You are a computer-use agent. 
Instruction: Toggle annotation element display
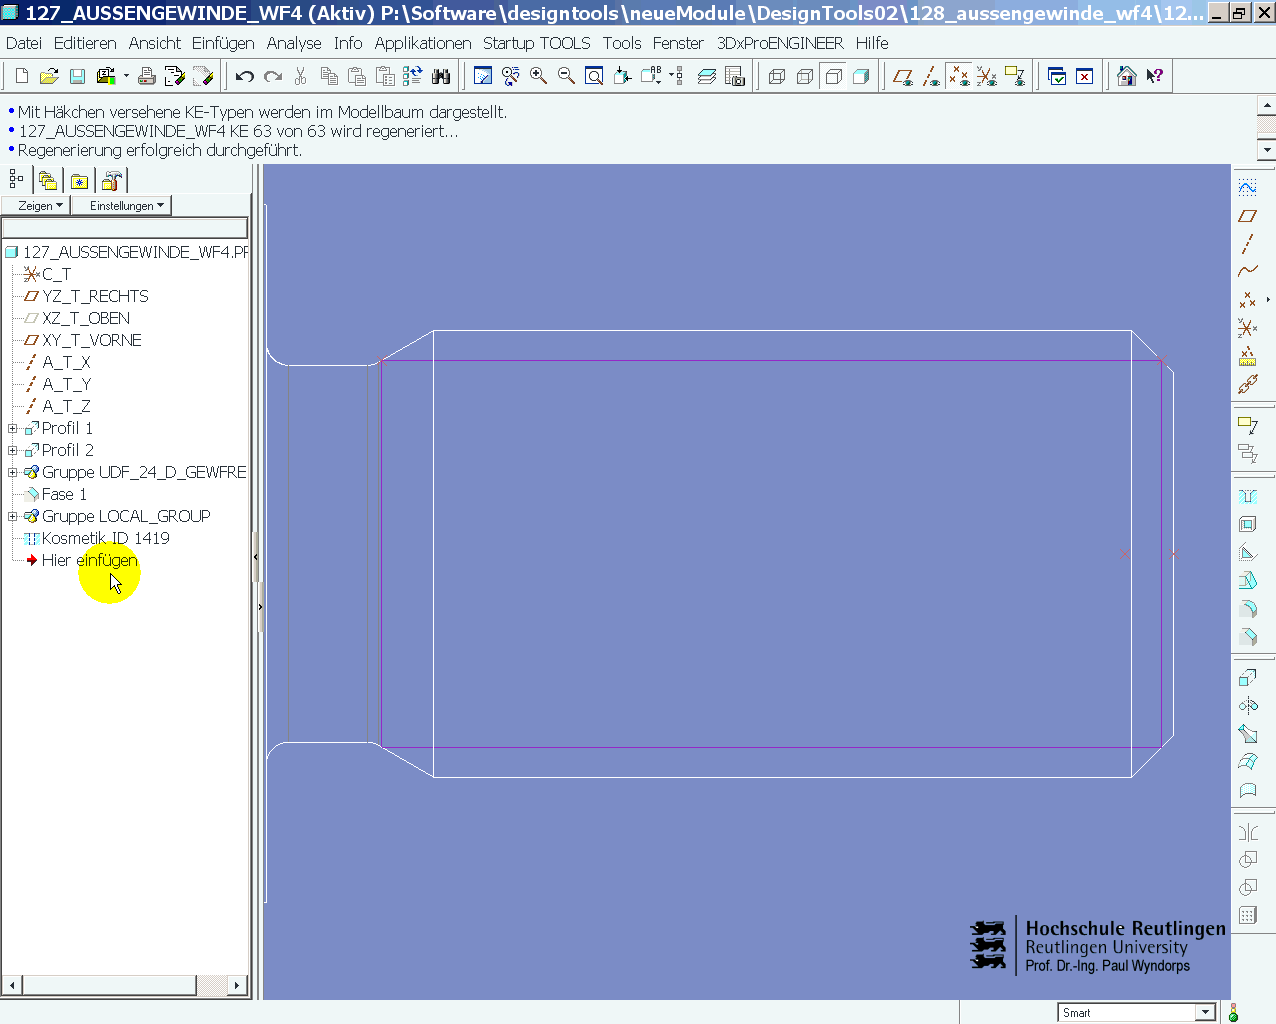(1015, 76)
